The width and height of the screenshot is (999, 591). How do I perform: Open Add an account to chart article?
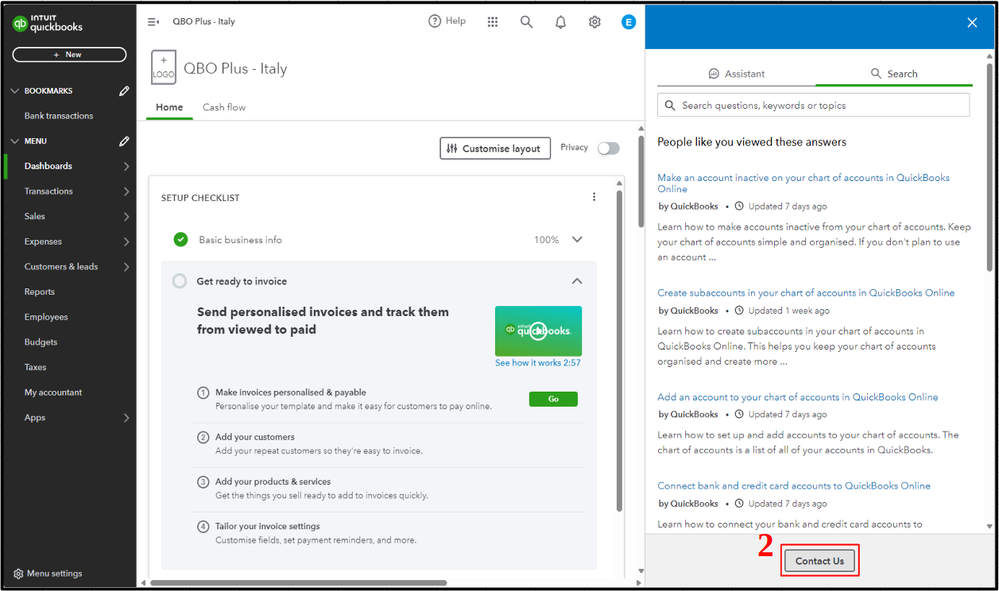(x=798, y=397)
